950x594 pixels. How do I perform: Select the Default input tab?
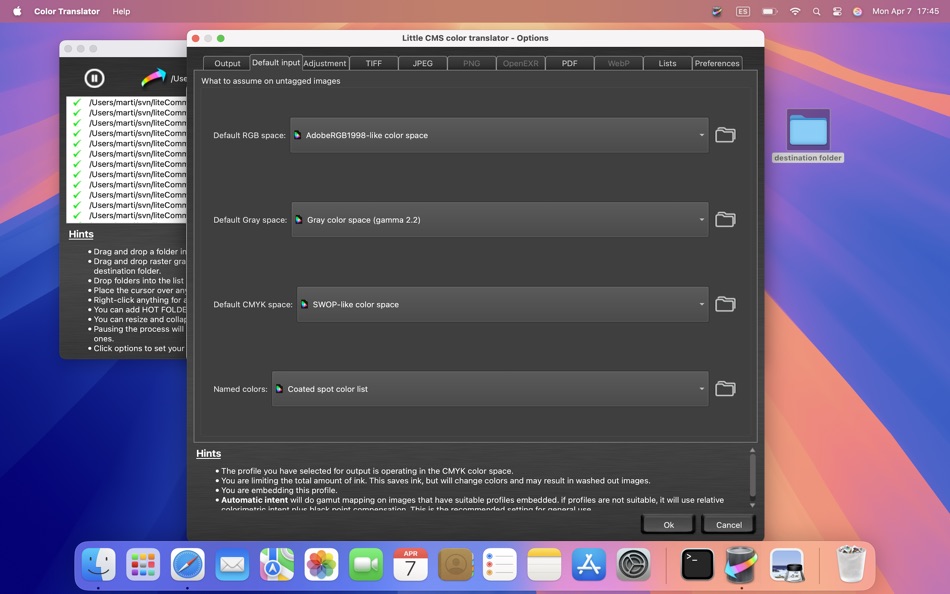(276, 62)
